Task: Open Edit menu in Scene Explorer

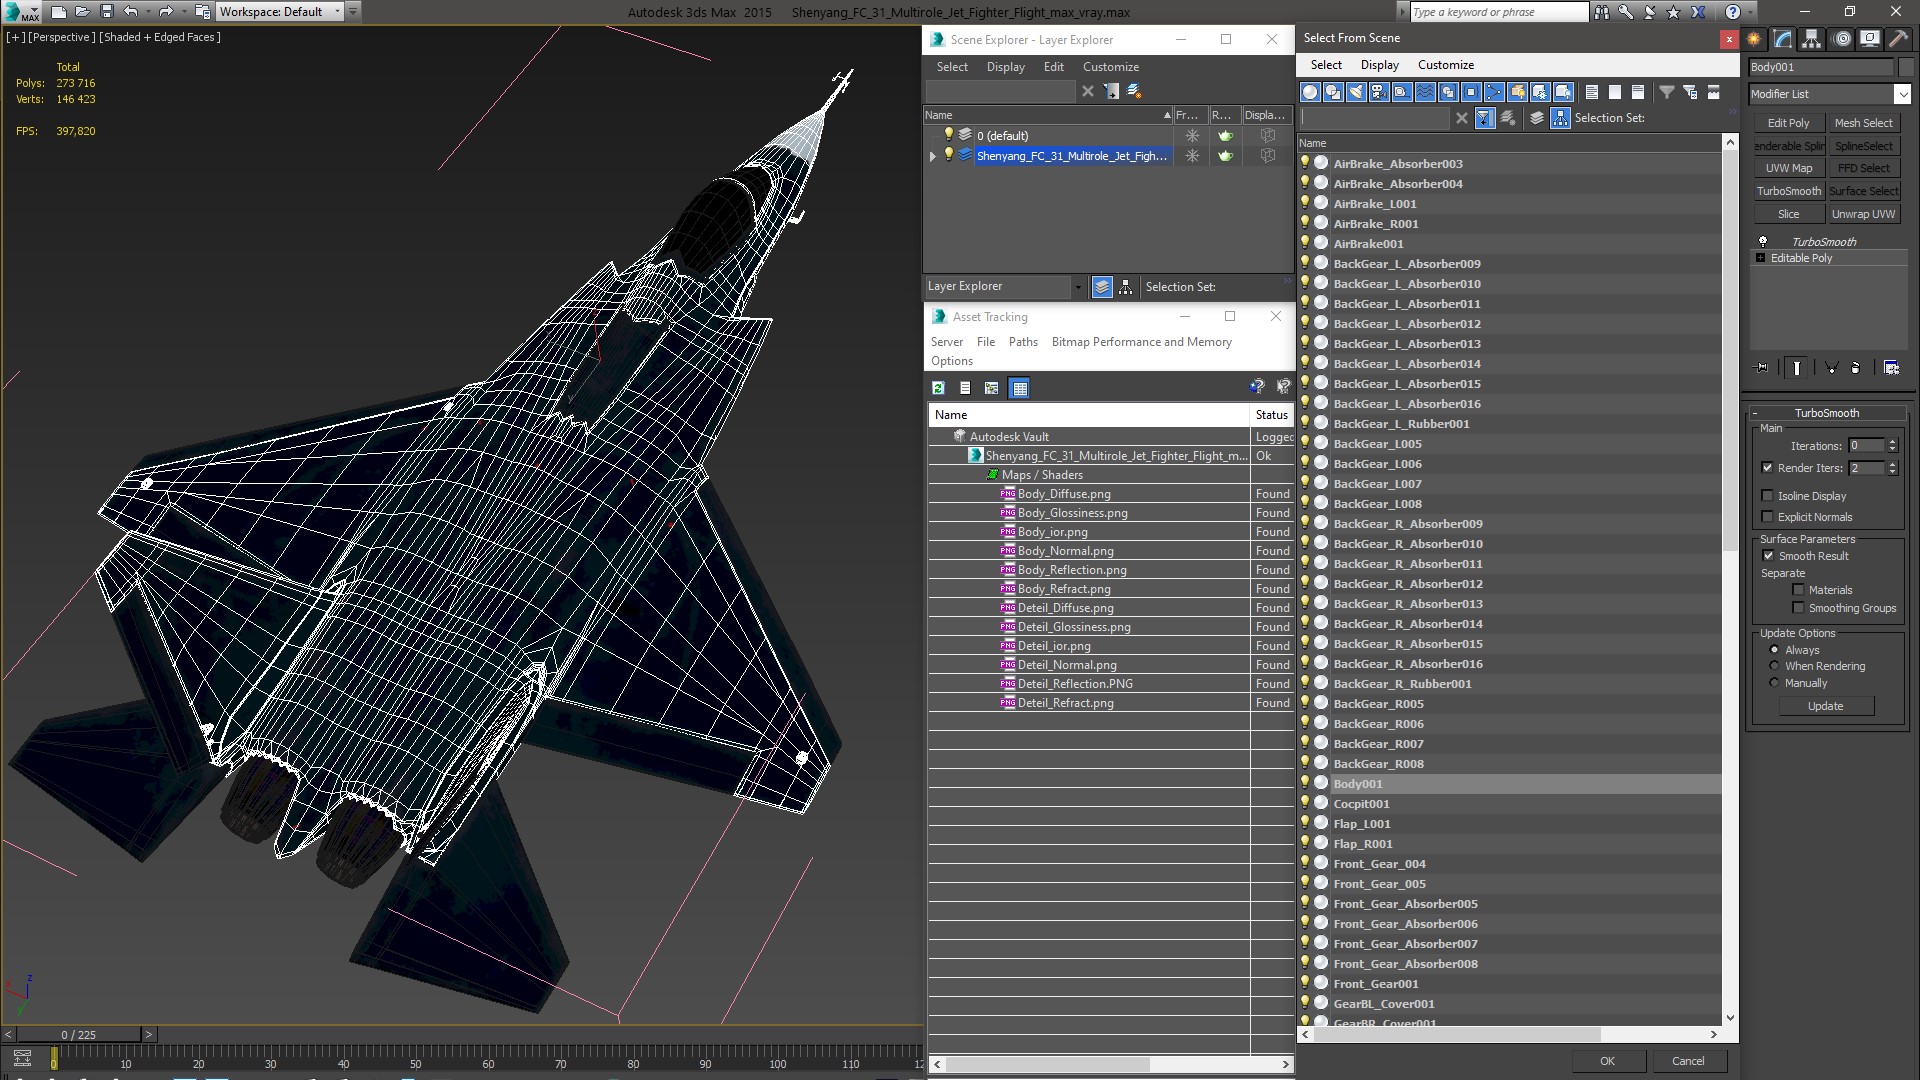Action: [1054, 67]
